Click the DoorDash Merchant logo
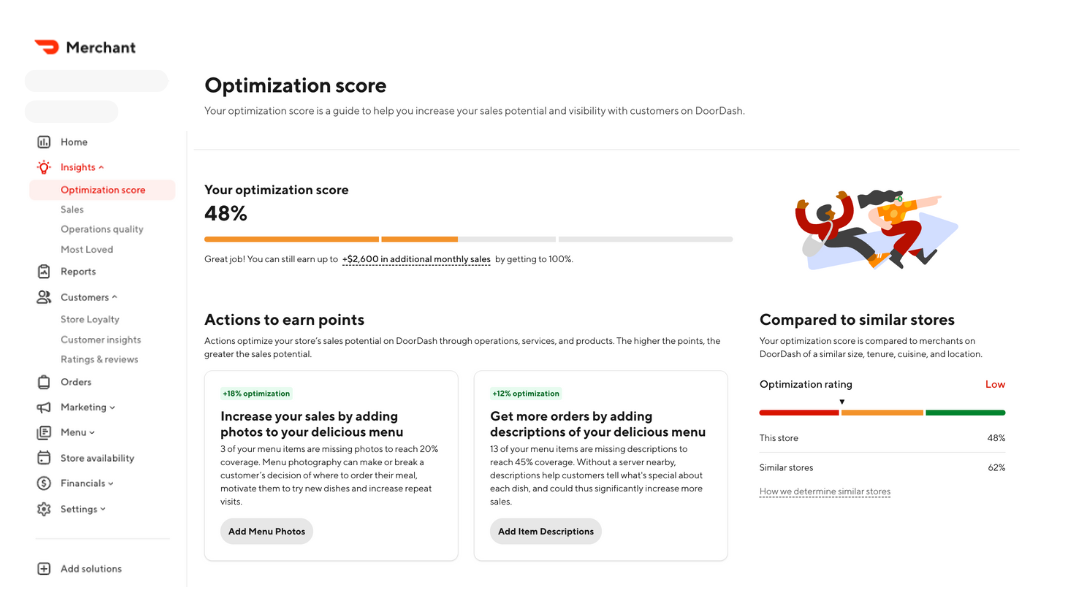Image resolution: width=1080 pixels, height=600 pixels. click(x=86, y=46)
